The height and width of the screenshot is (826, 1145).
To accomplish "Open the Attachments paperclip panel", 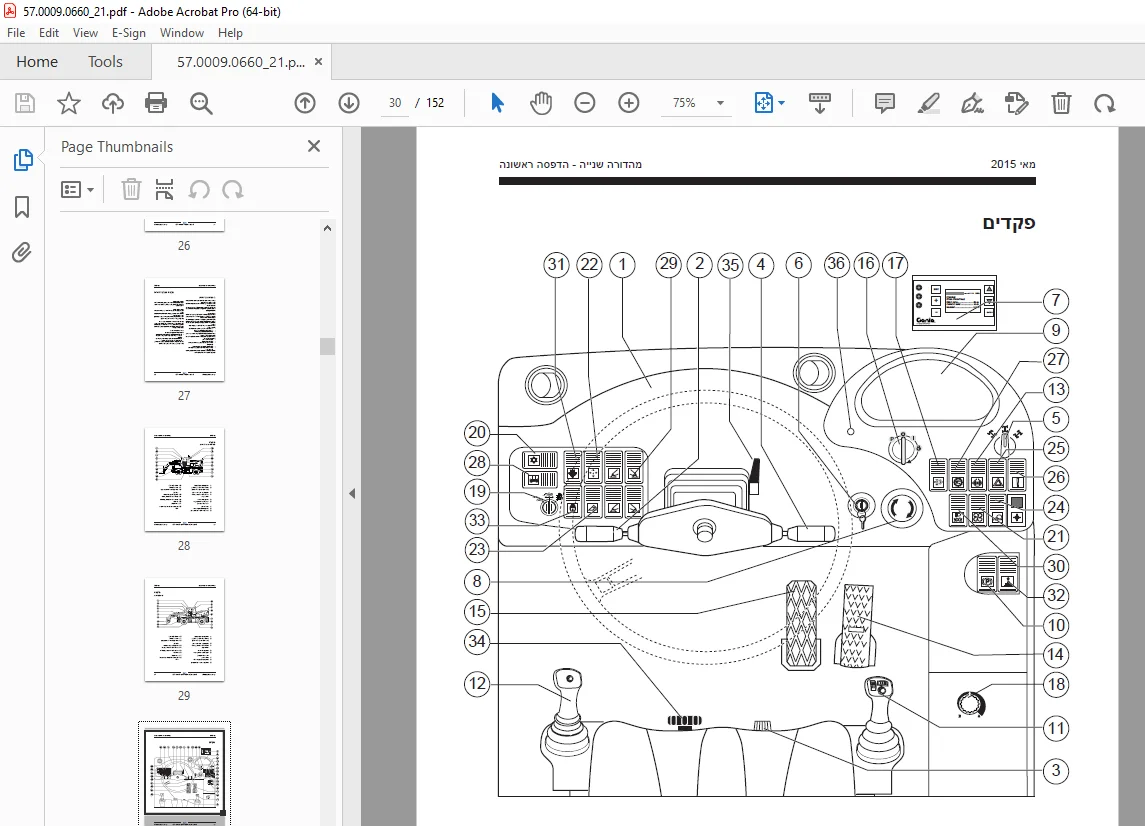I will (22, 253).
